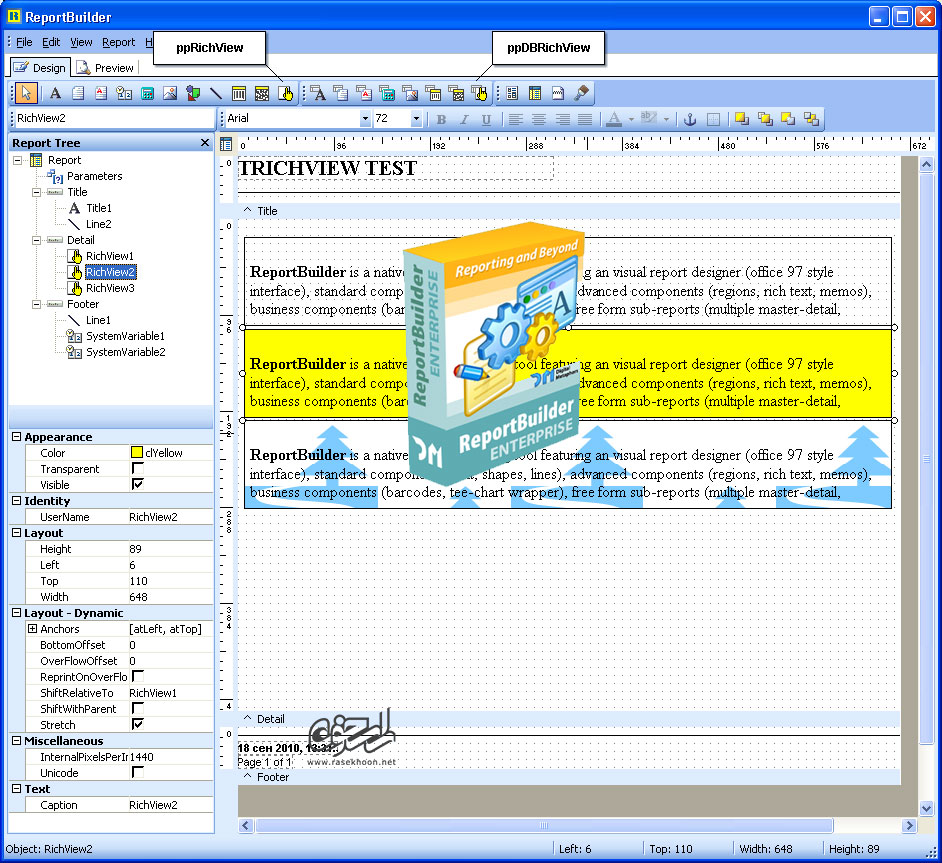Toggle Underline formatting
This screenshot has width=942, height=863.
(x=487, y=119)
